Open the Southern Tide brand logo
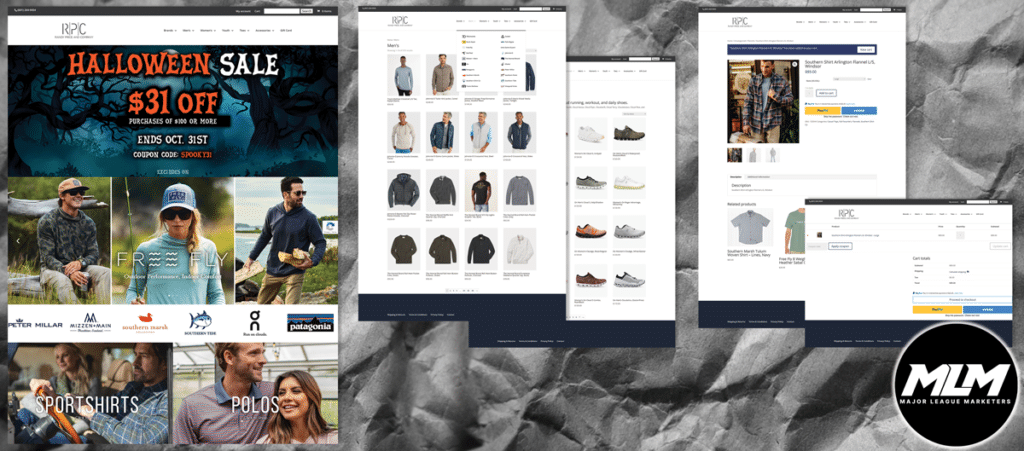Viewport: 1024px width, 451px height. 200,322
